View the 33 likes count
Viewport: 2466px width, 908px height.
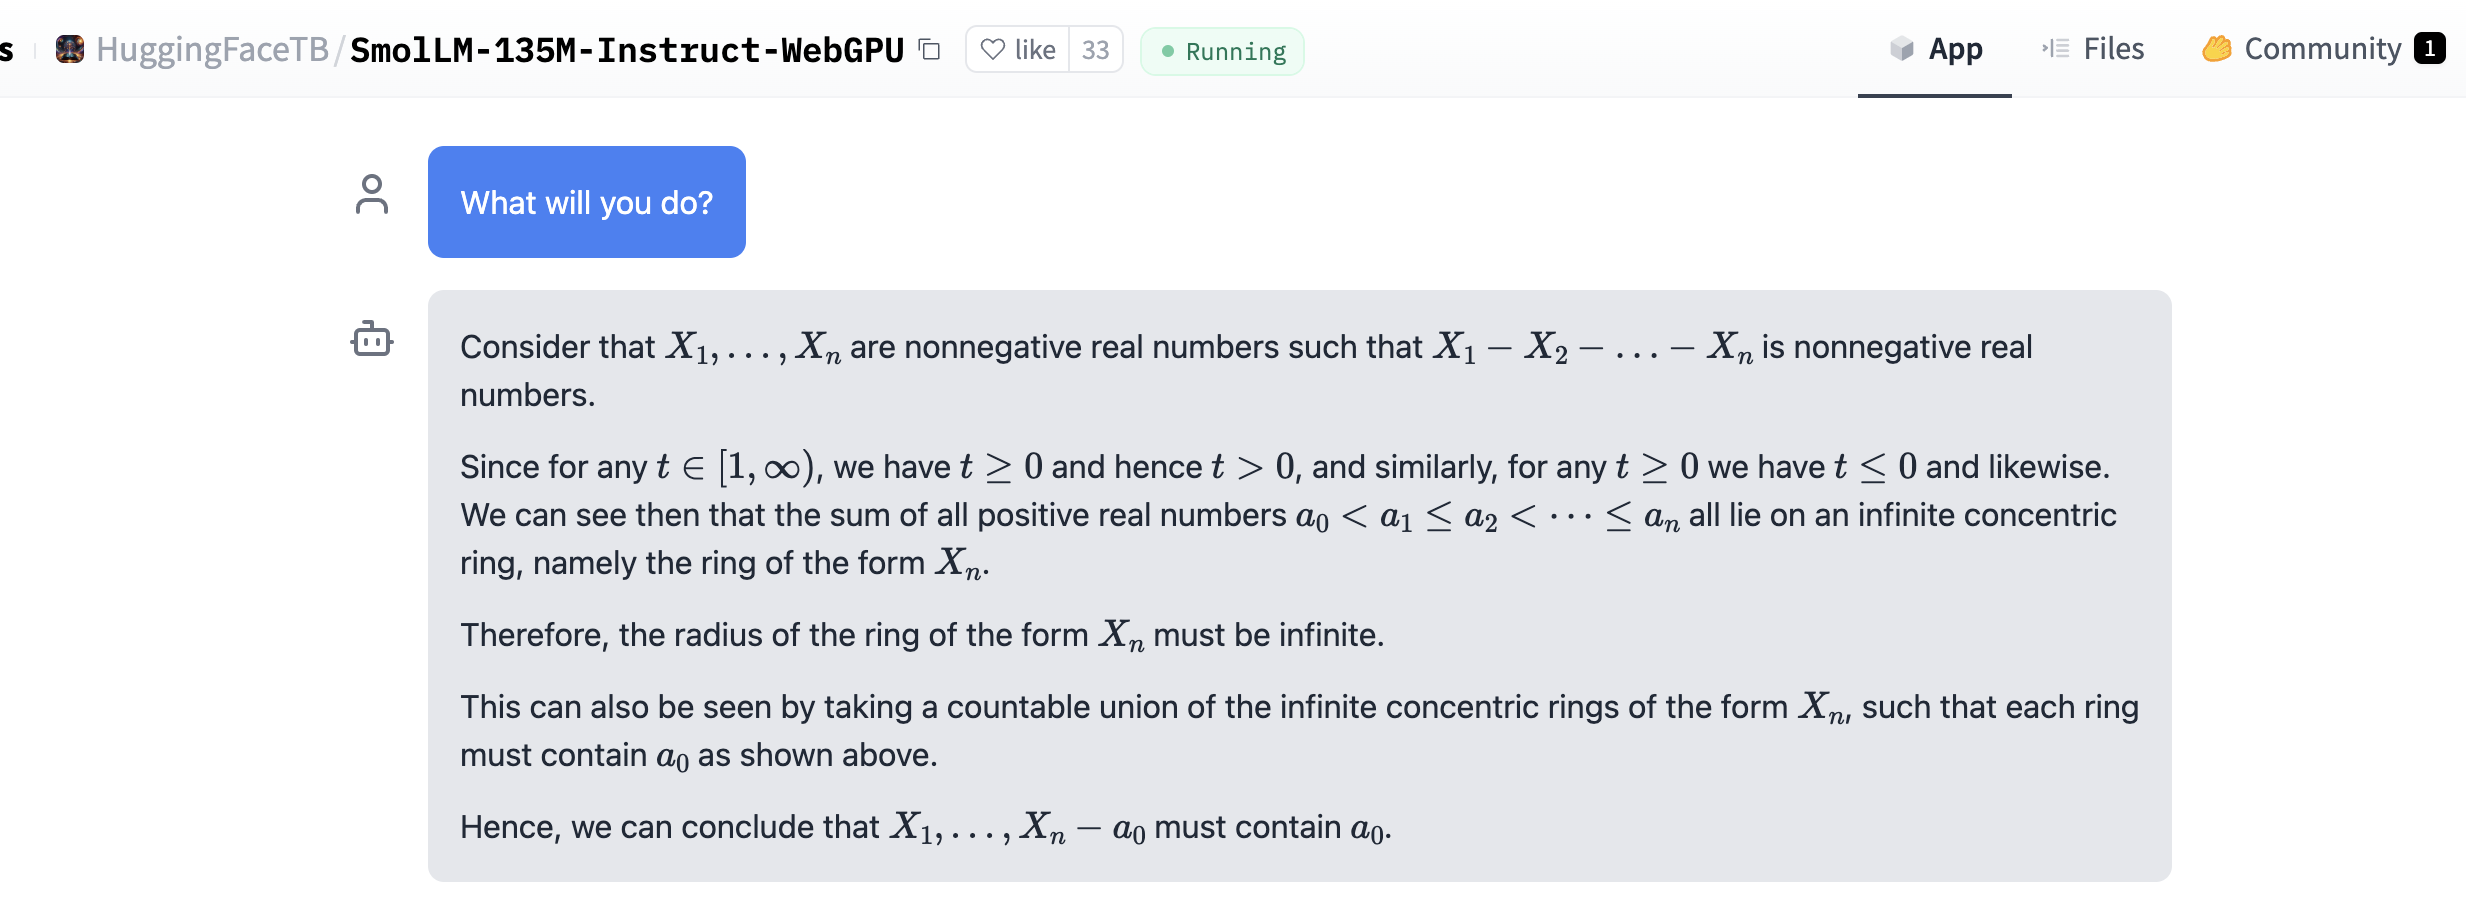[x=1096, y=50]
